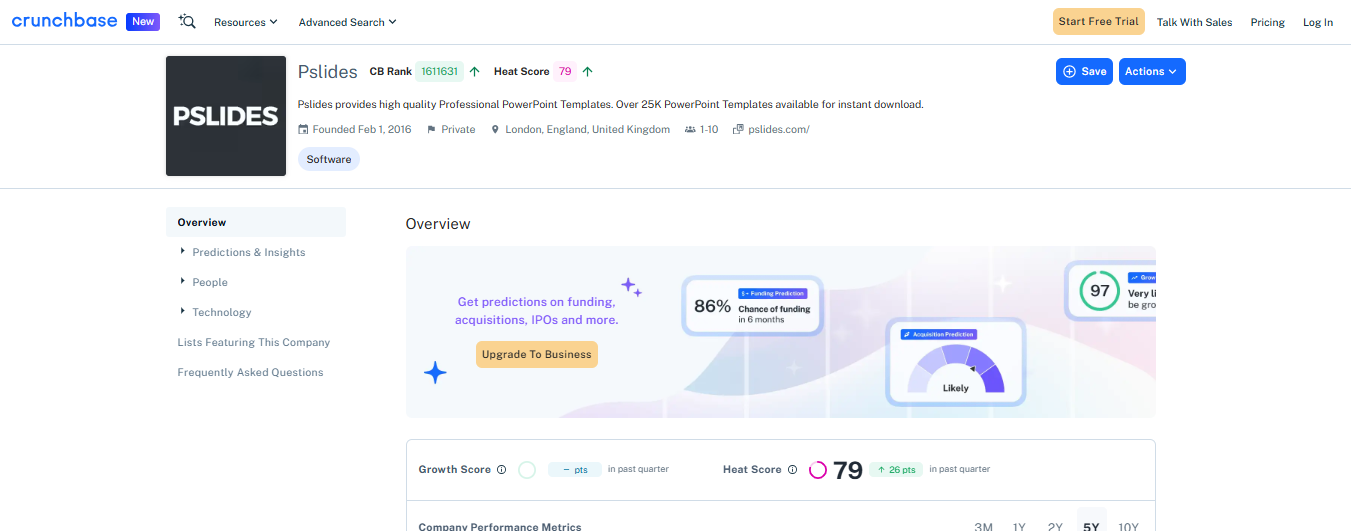Expand the Technology sidebar arrow
Image resolution: width=1351 pixels, height=531 pixels.
tap(182, 311)
